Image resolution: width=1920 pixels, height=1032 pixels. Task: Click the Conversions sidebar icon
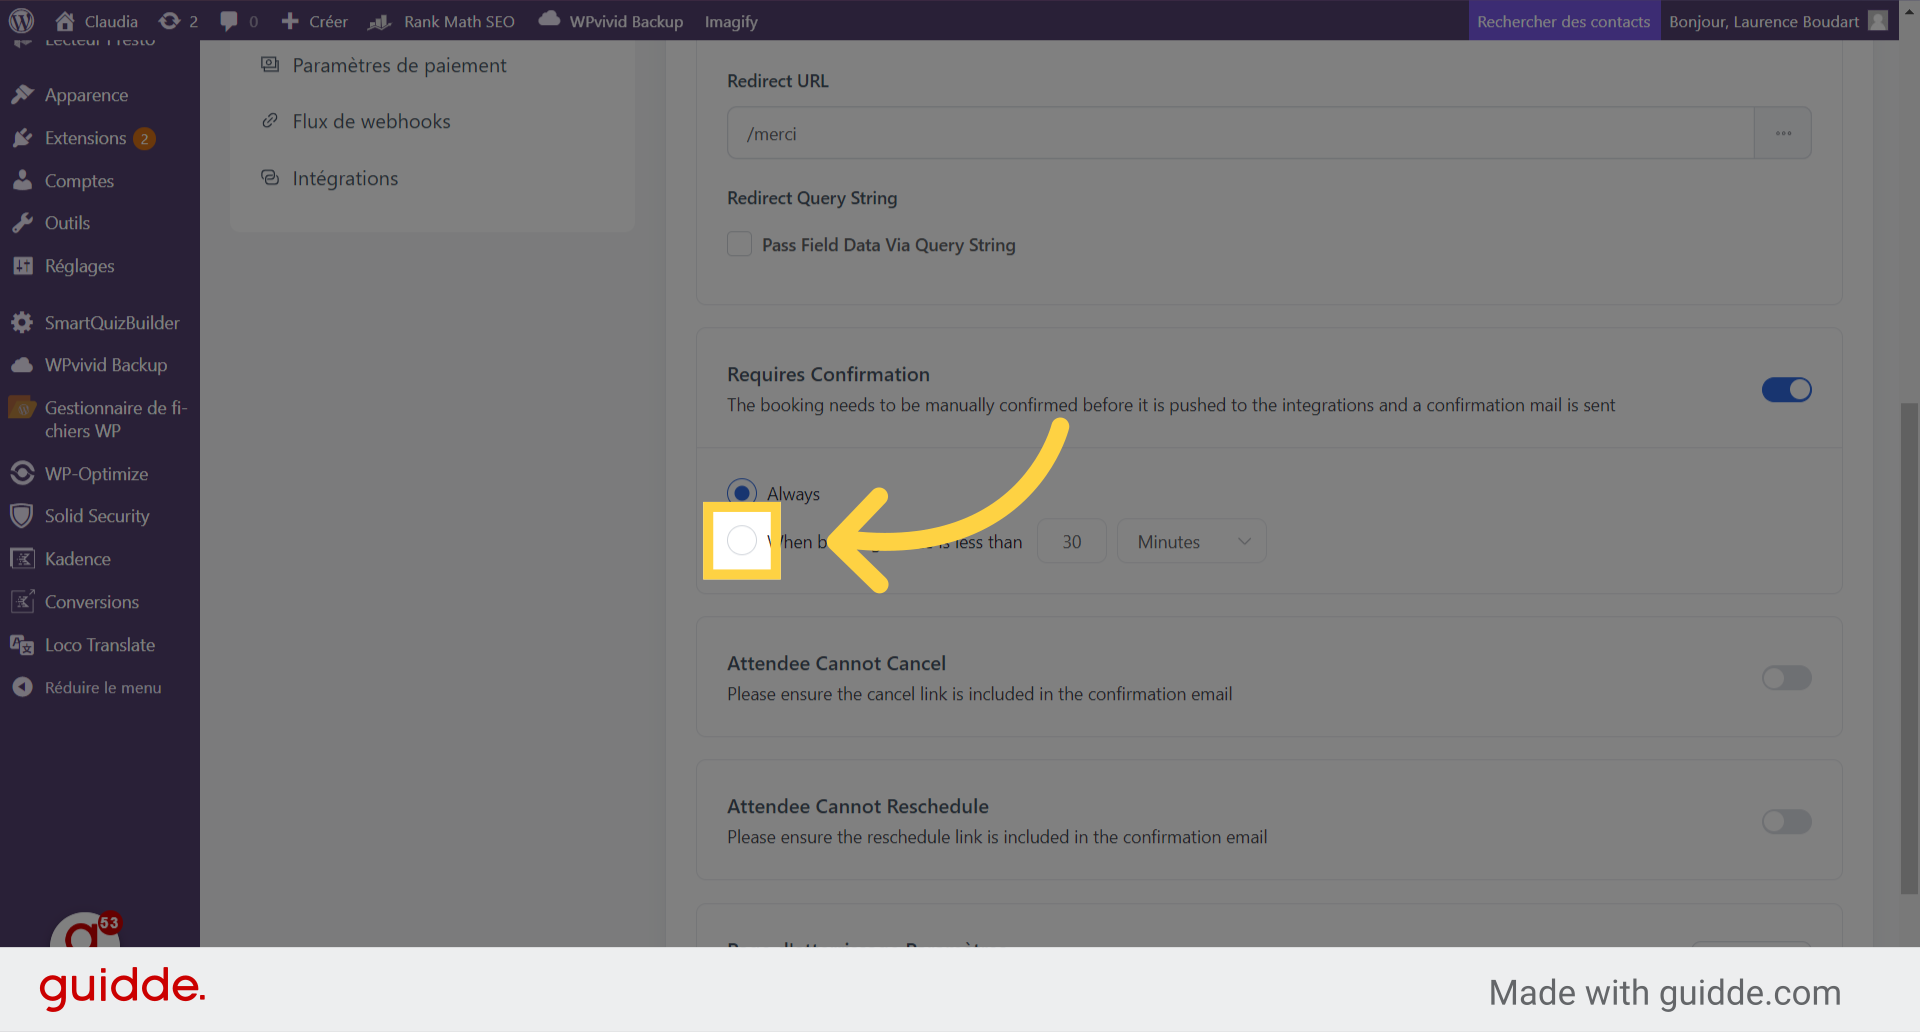[22, 602]
